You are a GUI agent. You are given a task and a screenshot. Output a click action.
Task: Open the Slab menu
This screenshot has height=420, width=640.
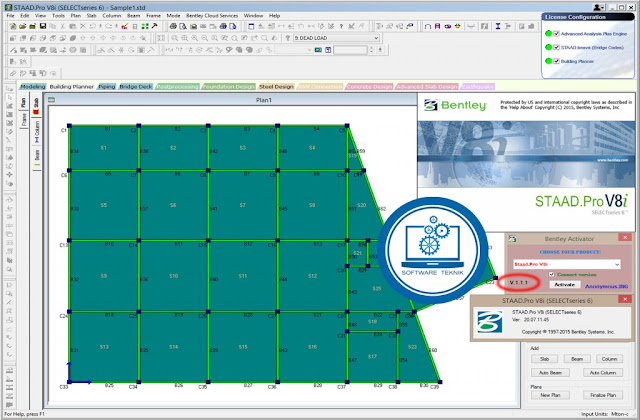pyautogui.click(x=91, y=16)
